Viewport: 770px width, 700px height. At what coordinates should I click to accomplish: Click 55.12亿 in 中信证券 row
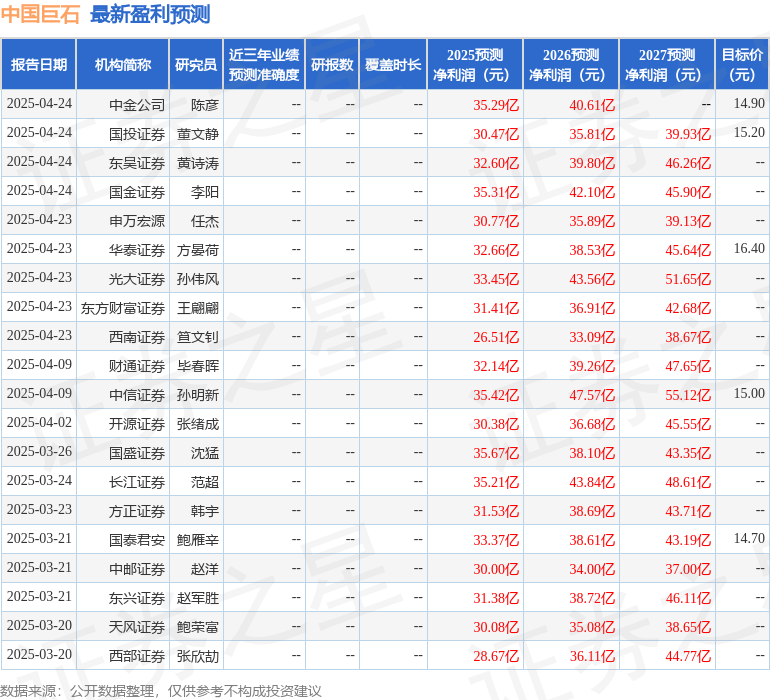click(x=688, y=395)
